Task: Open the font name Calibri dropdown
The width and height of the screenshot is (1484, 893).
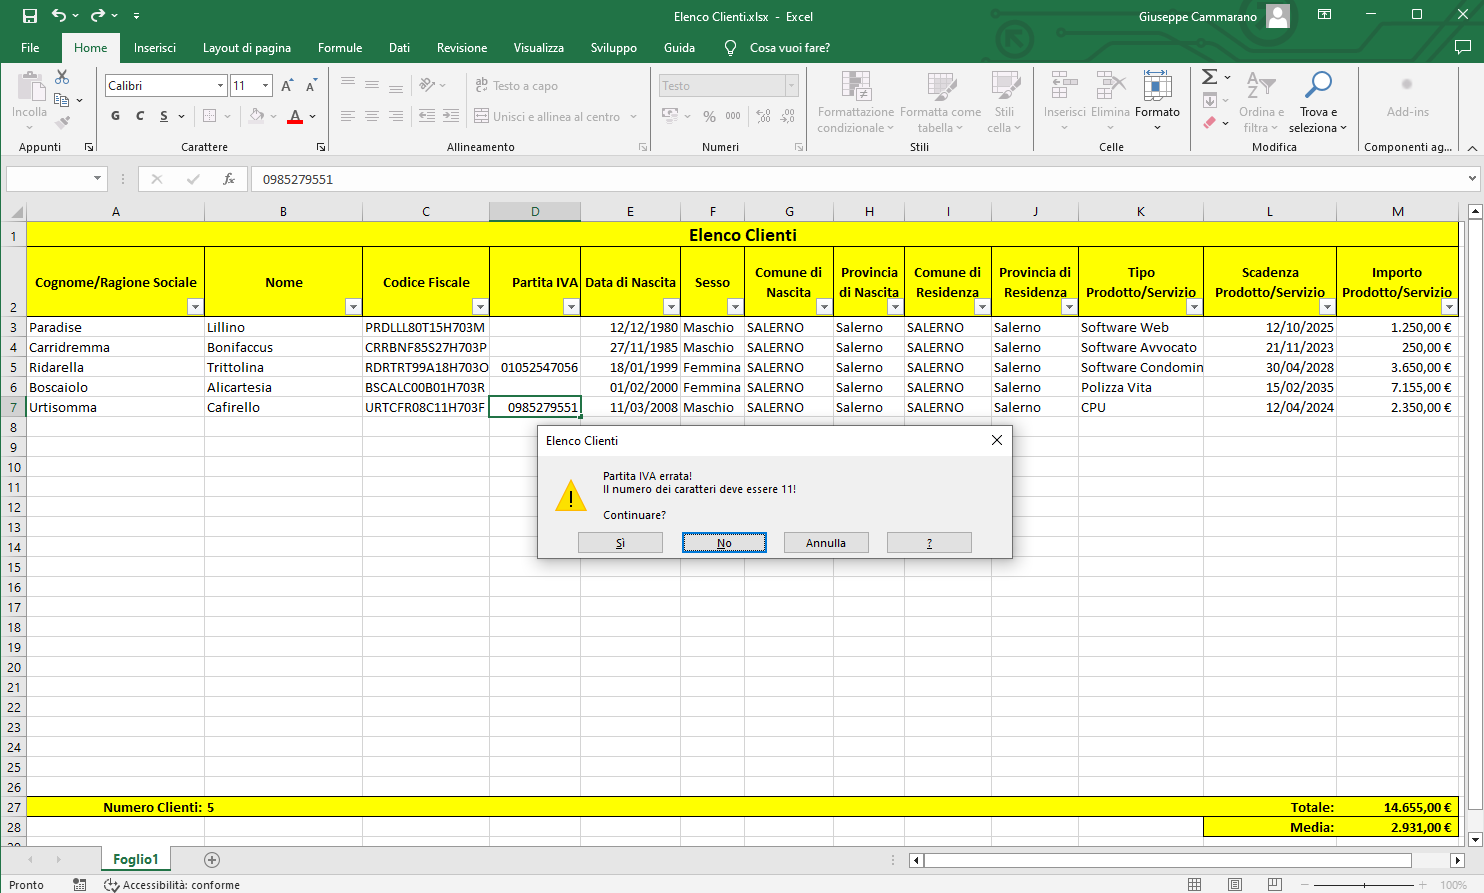Action: pyautogui.click(x=220, y=86)
